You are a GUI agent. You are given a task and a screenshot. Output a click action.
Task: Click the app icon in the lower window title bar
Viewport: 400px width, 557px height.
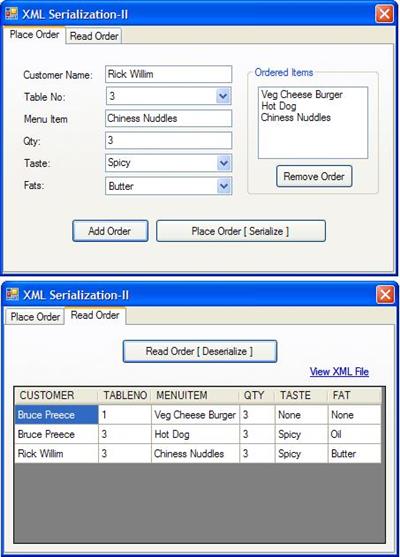(12, 294)
